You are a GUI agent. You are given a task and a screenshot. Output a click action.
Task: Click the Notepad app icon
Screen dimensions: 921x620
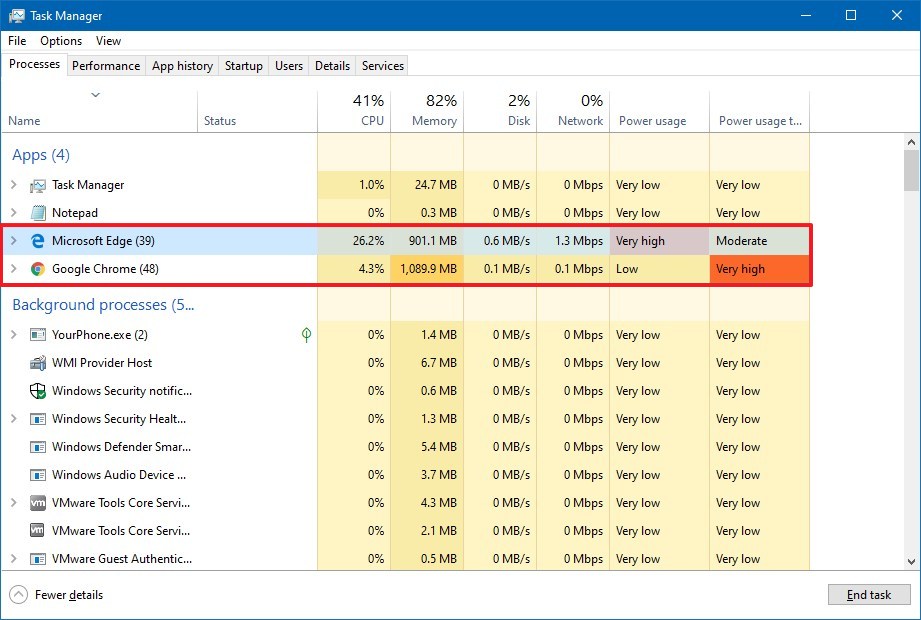[x=38, y=213]
